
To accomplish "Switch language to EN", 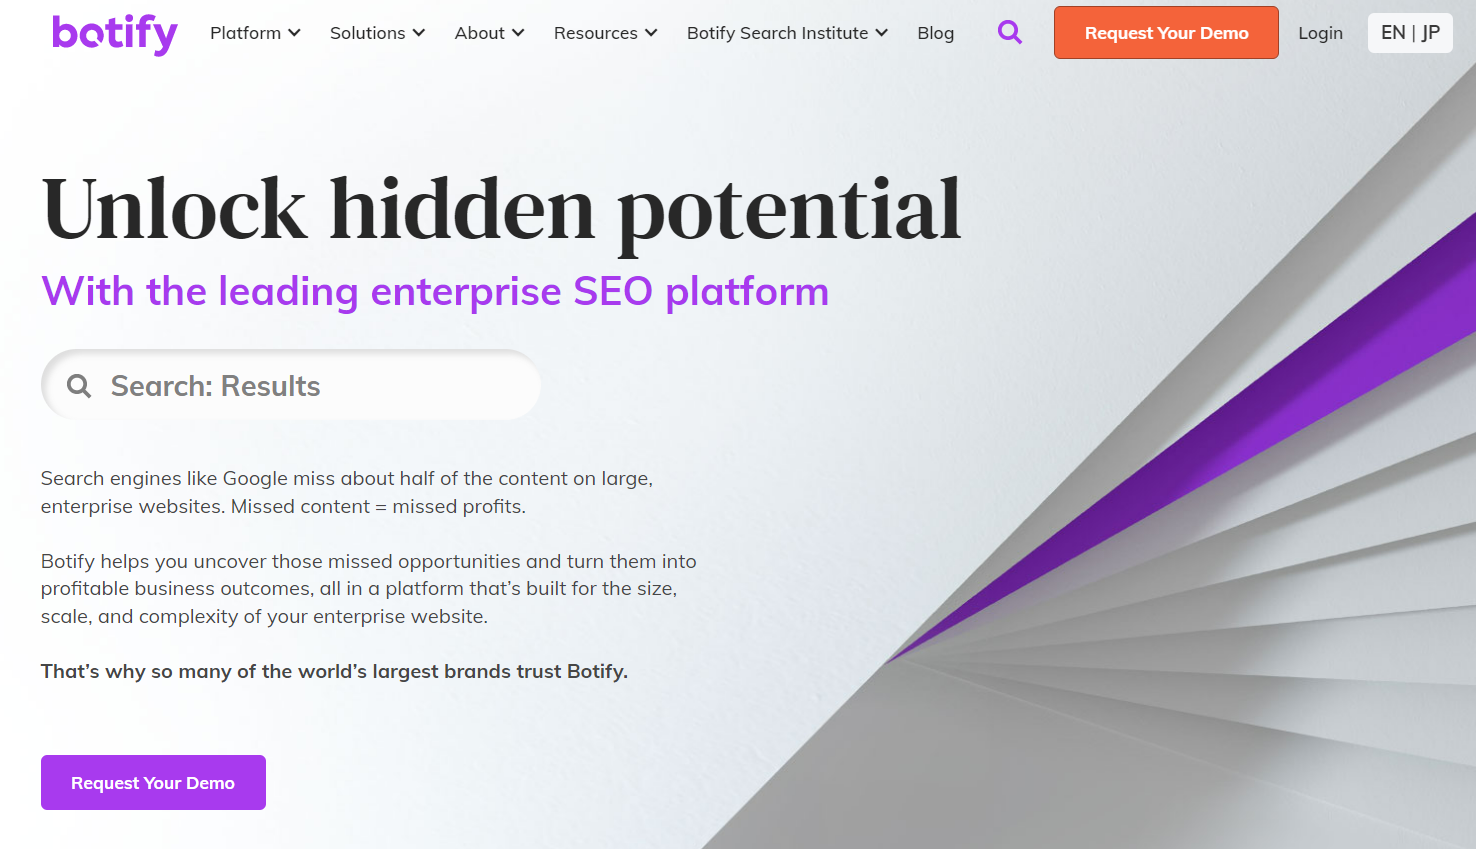I will click(x=1392, y=32).
